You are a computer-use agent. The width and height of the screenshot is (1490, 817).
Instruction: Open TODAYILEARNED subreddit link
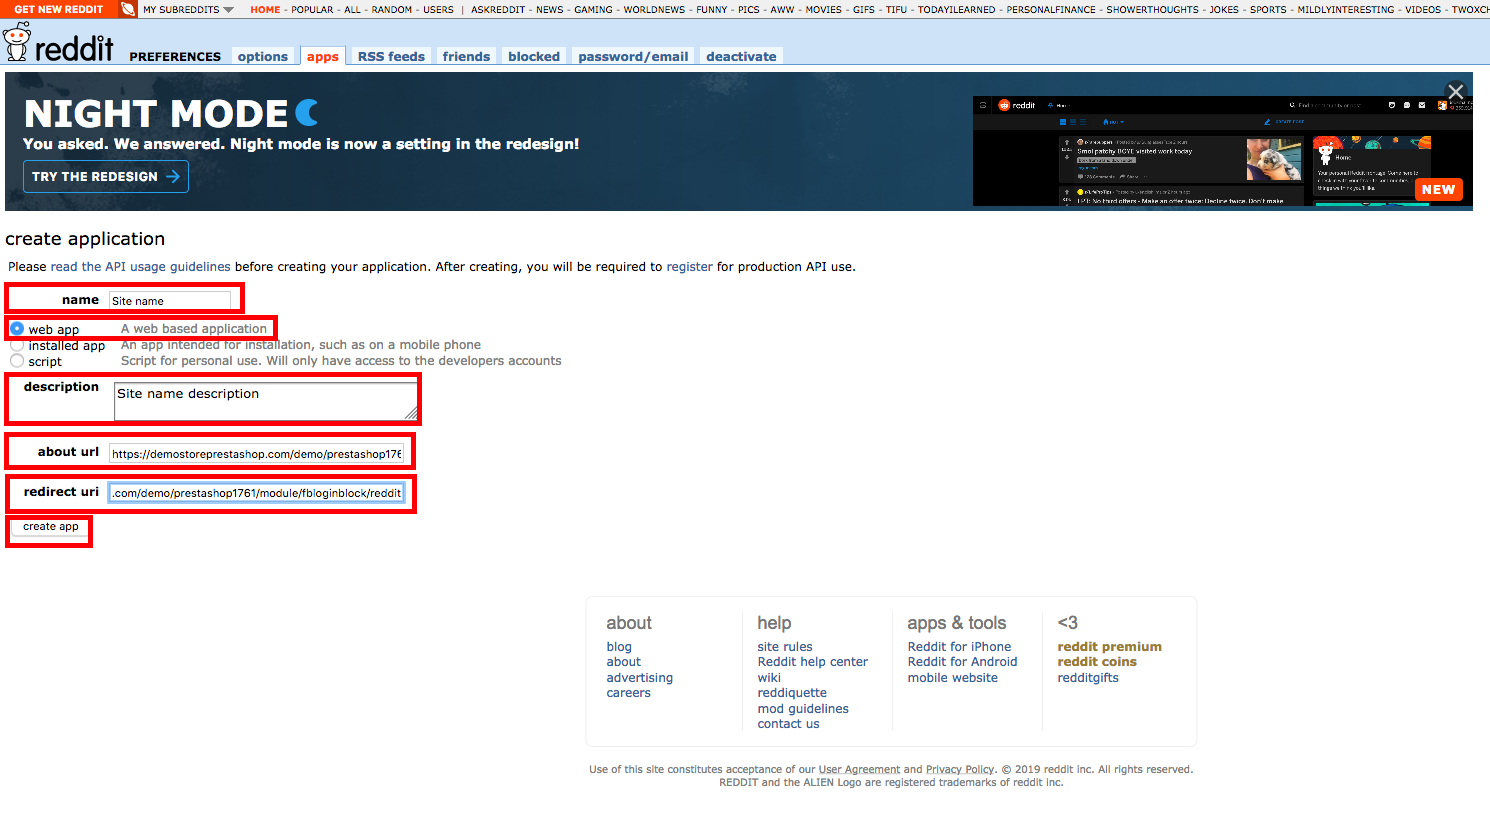[956, 9]
